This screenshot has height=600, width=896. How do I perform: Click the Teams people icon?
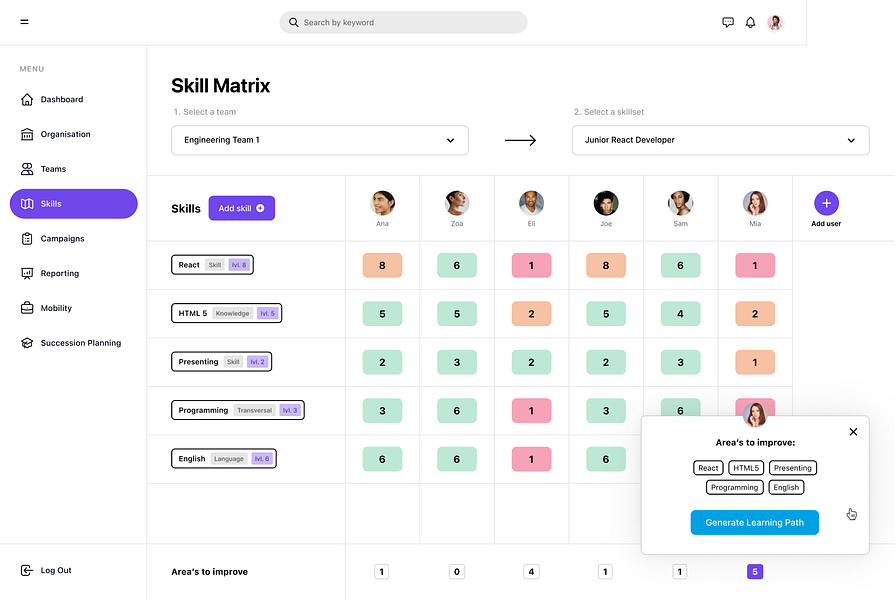(27, 169)
